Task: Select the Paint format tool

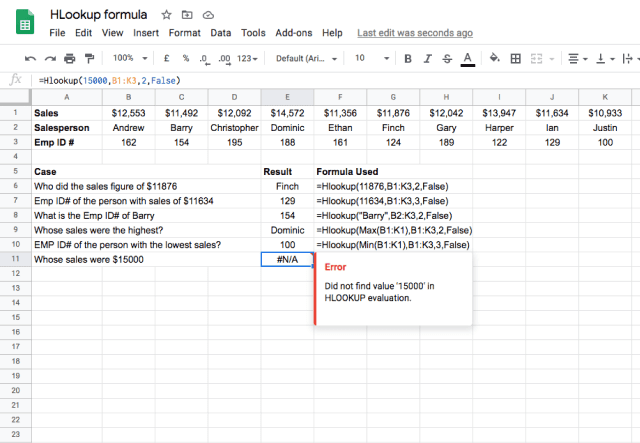Action: 90,58
